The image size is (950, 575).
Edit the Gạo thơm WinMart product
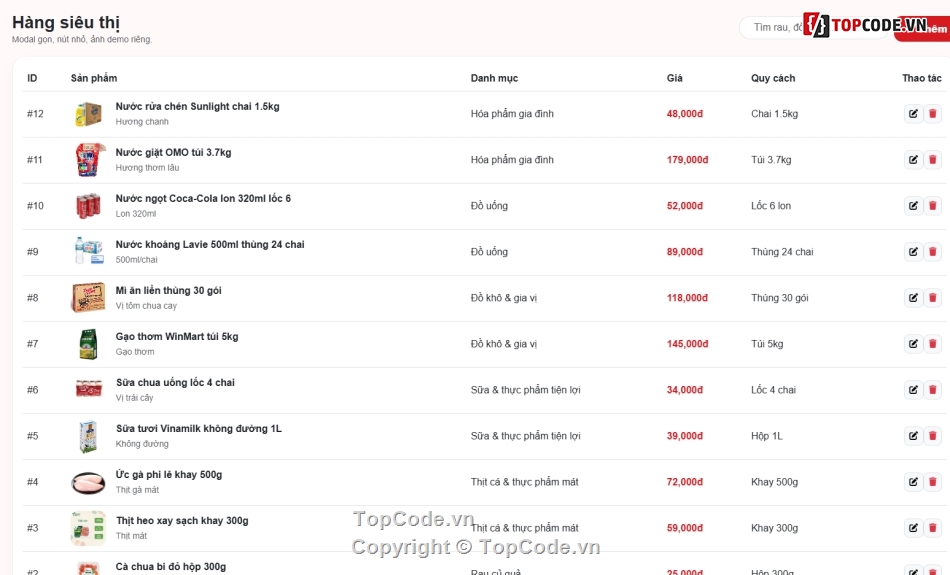pos(913,344)
